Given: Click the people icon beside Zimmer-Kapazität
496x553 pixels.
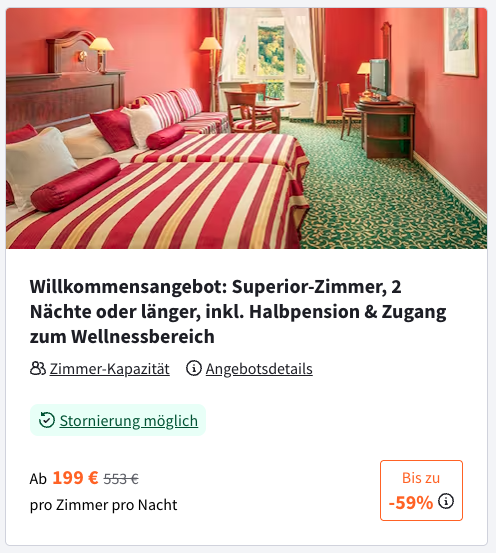Looking at the screenshot, I should click(x=38, y=368).
